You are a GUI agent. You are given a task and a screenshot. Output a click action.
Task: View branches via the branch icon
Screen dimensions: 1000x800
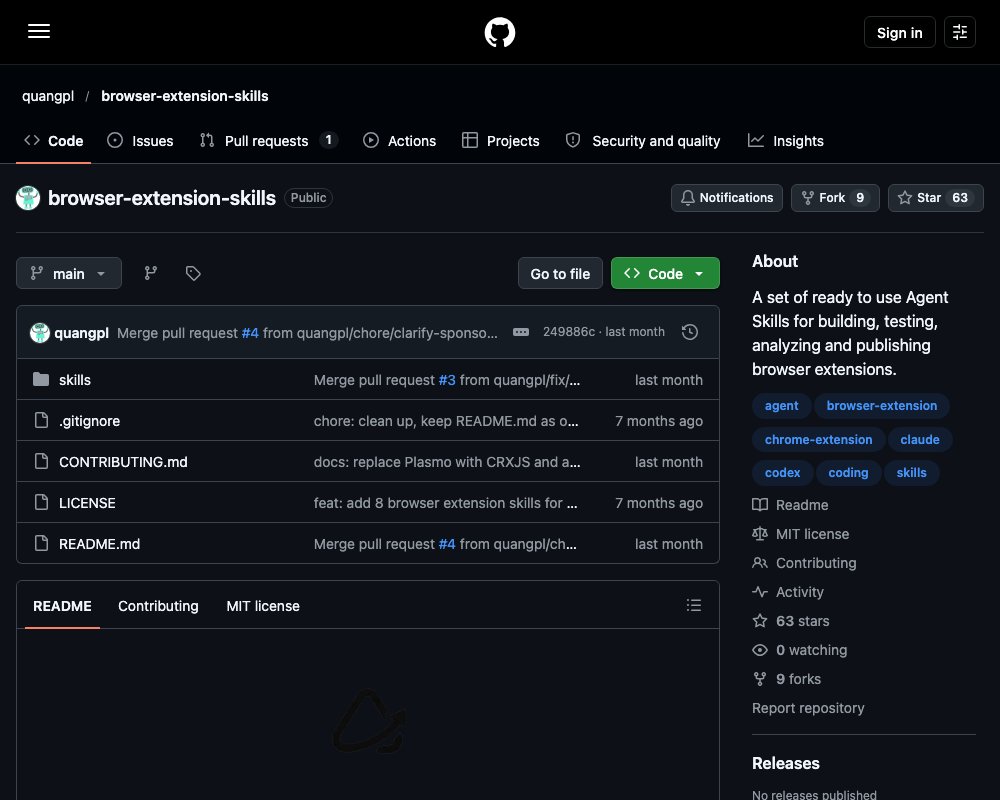pos(151,273)
